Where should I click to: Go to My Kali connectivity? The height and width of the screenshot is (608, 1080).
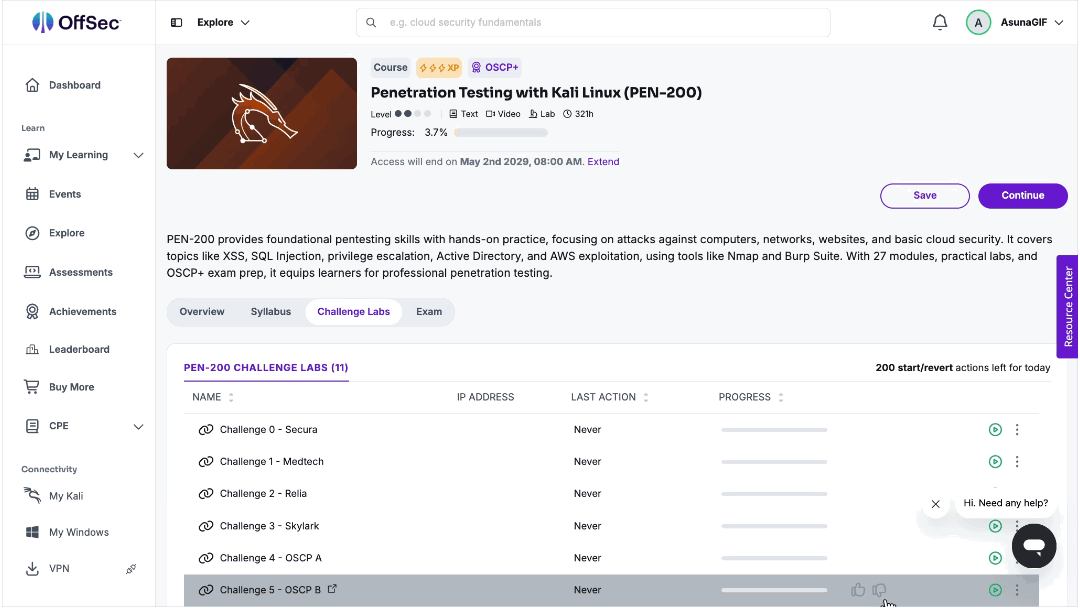65,496
